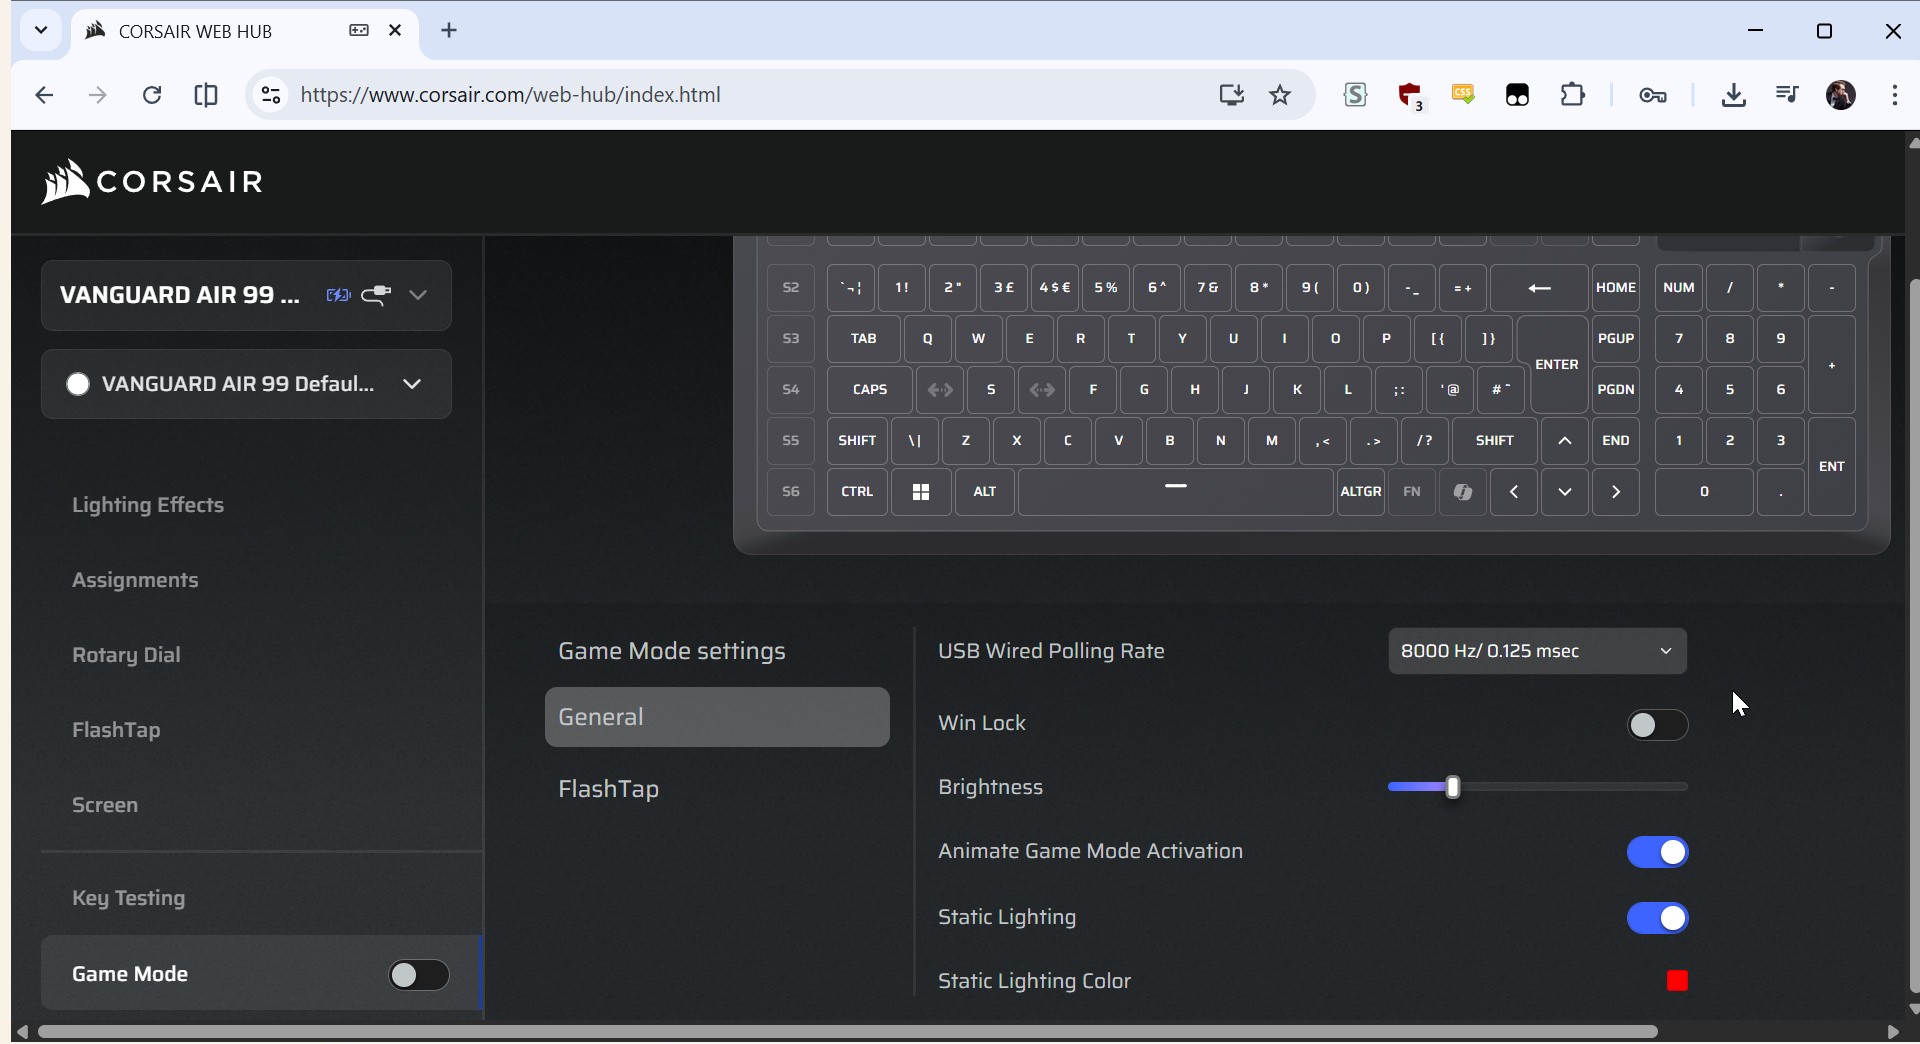Enable the Win Lock toggle

point(1657,725)
